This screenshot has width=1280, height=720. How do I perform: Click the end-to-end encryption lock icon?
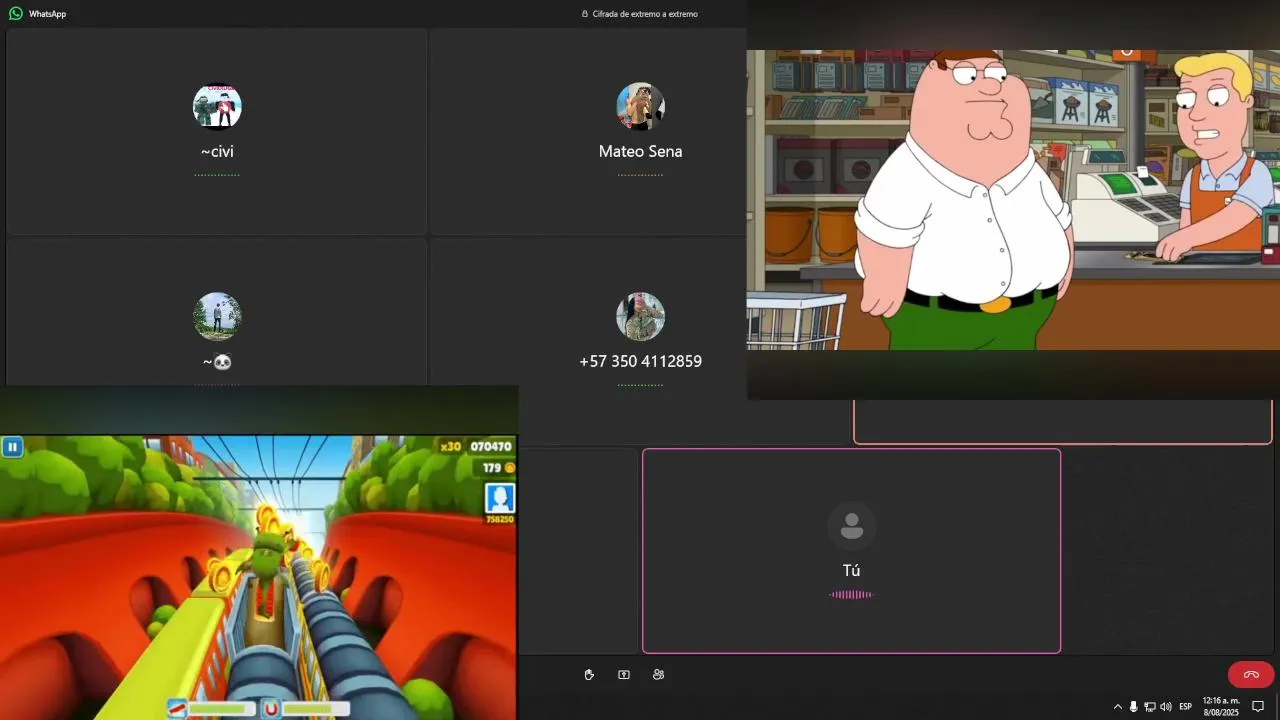click(585, 14)
